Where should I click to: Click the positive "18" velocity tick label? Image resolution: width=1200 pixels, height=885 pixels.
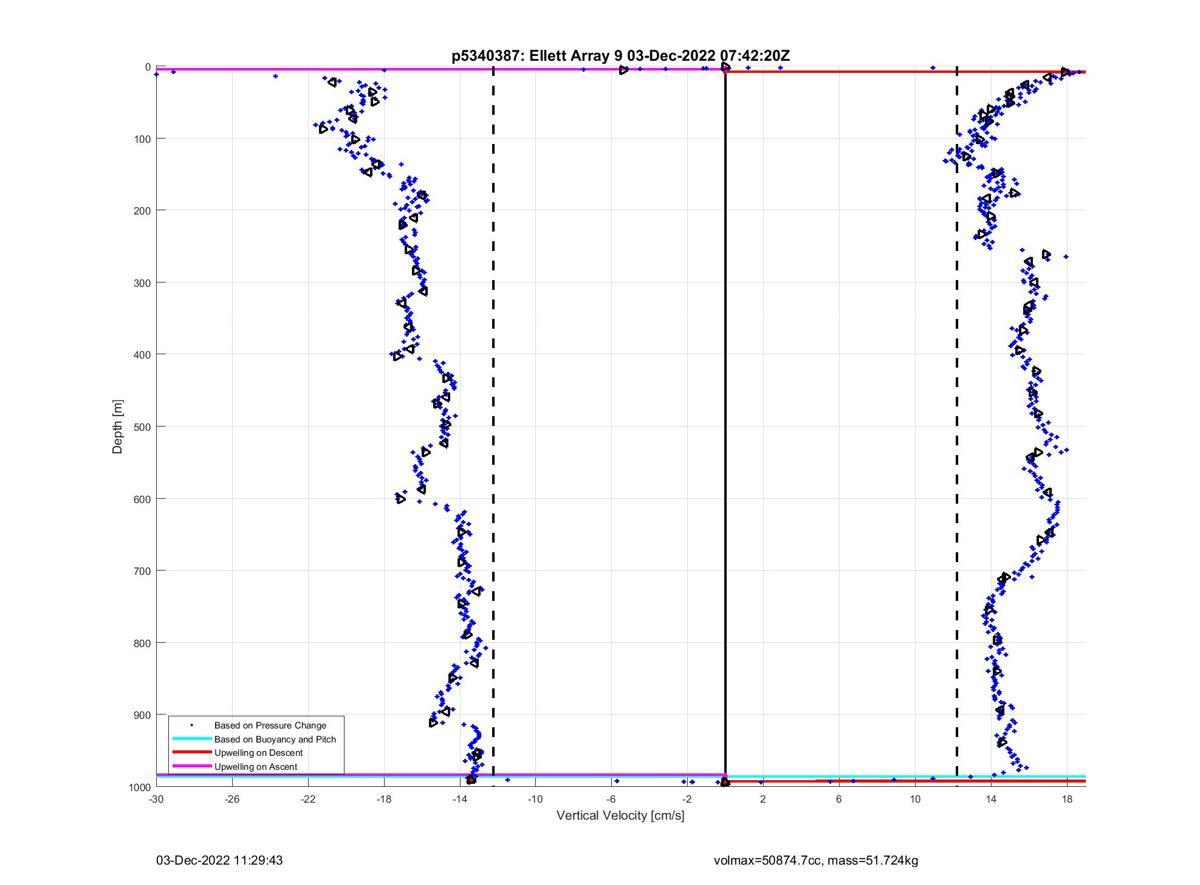1067,799
